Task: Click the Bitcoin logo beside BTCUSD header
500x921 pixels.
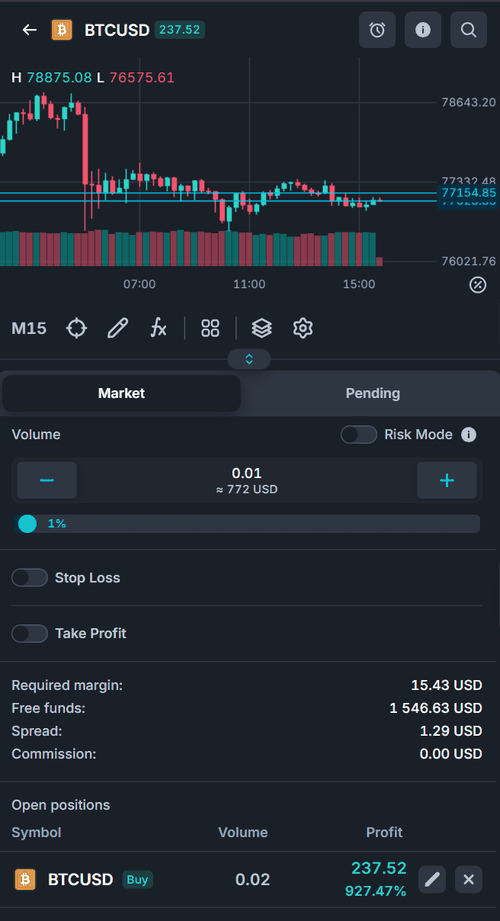Action: click(x=62, y=30)
